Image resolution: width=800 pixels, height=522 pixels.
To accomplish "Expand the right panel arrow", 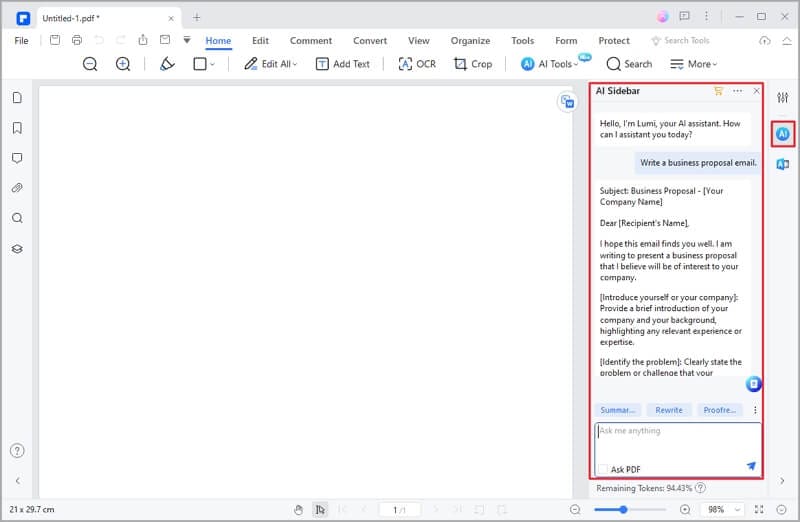I will point(782,481).
